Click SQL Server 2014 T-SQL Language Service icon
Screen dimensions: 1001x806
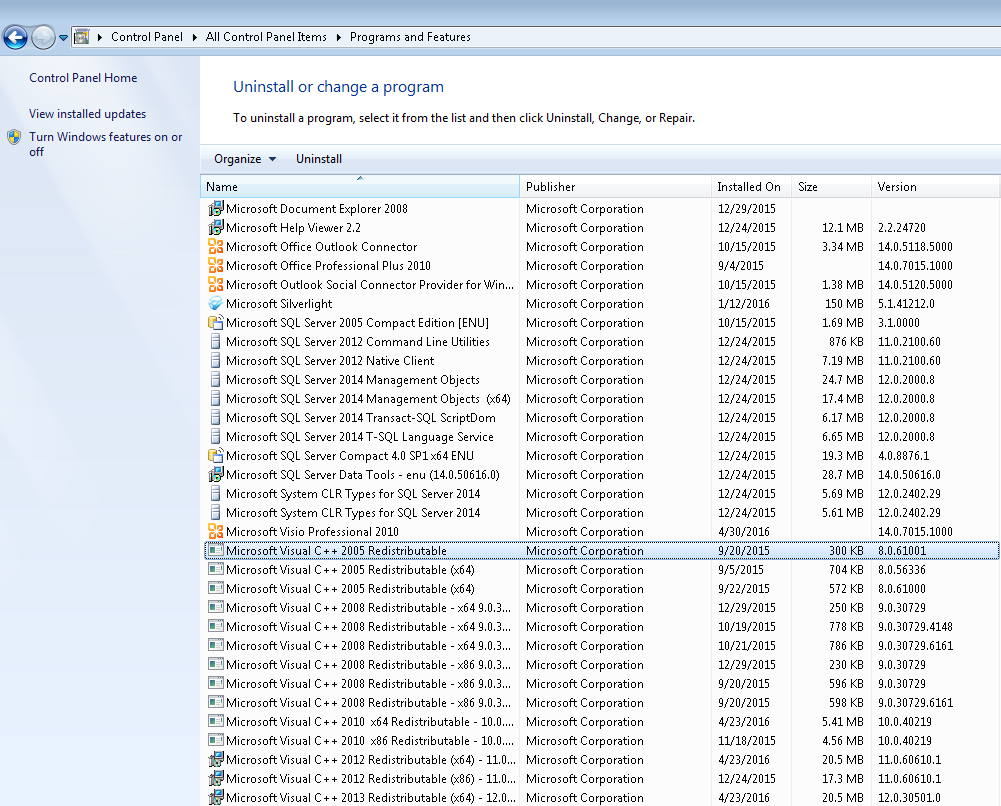click(216, 437)
